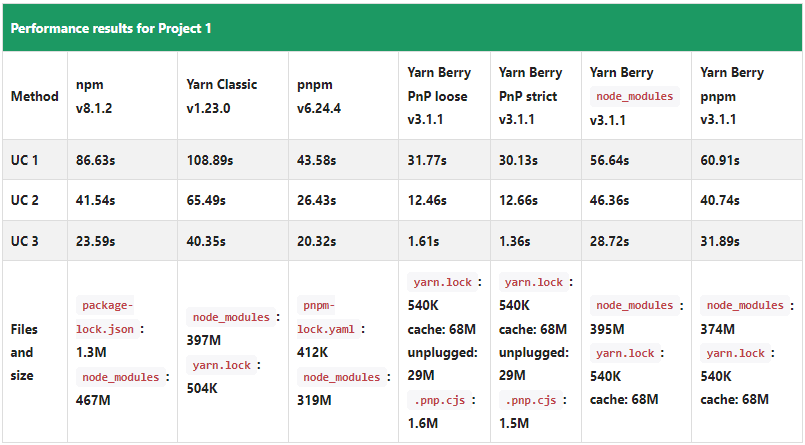
Task: Select the "UC 1" row label
Action: tap(25, 160)
